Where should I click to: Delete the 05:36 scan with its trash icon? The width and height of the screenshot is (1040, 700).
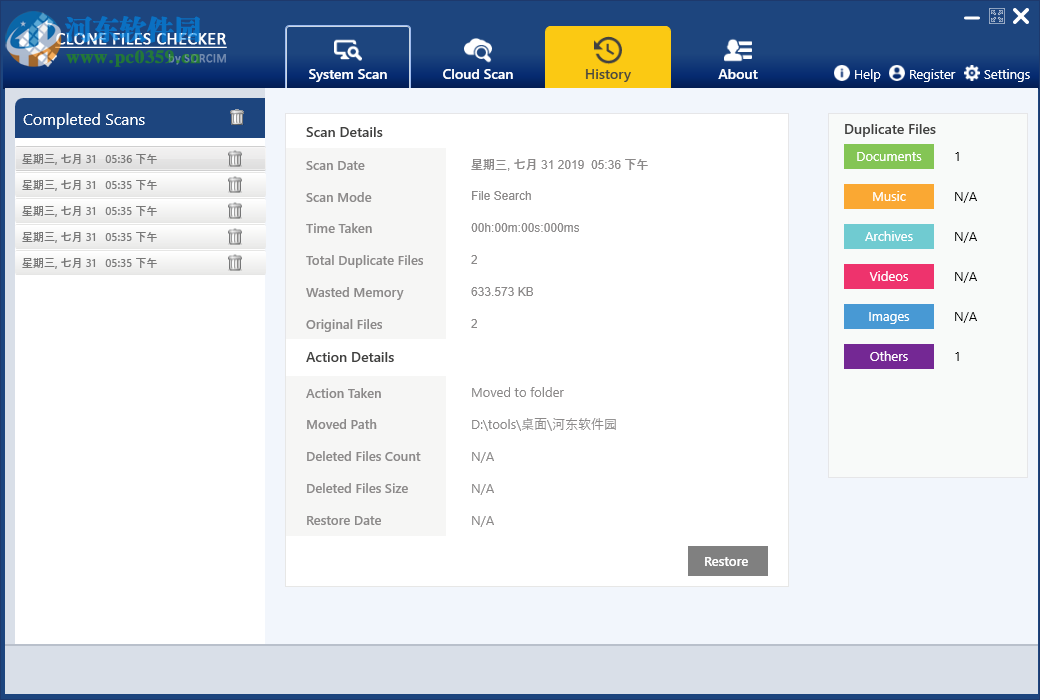(x=234, y=158)
